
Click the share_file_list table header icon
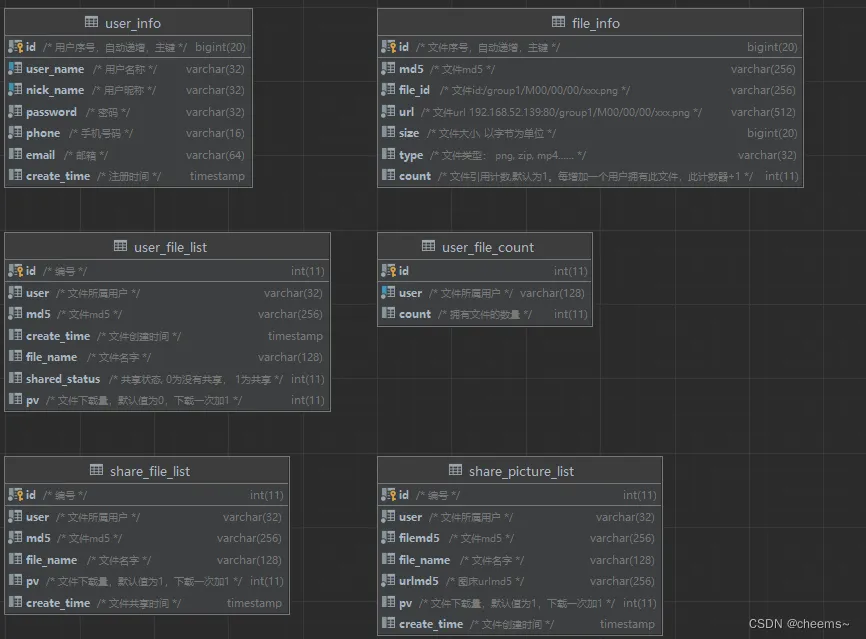[96, 470]
